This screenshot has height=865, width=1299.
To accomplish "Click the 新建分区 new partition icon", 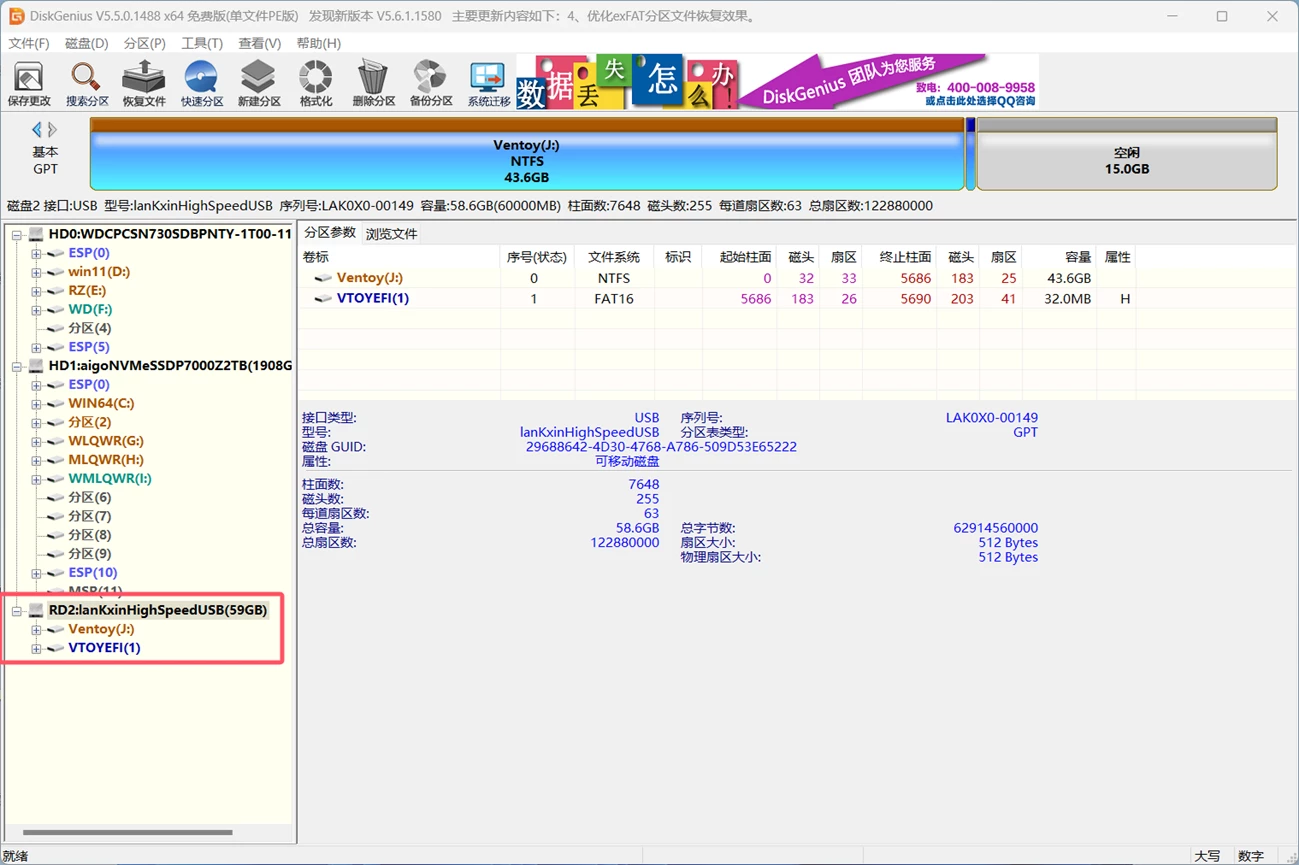I will (x=258, y=84).
